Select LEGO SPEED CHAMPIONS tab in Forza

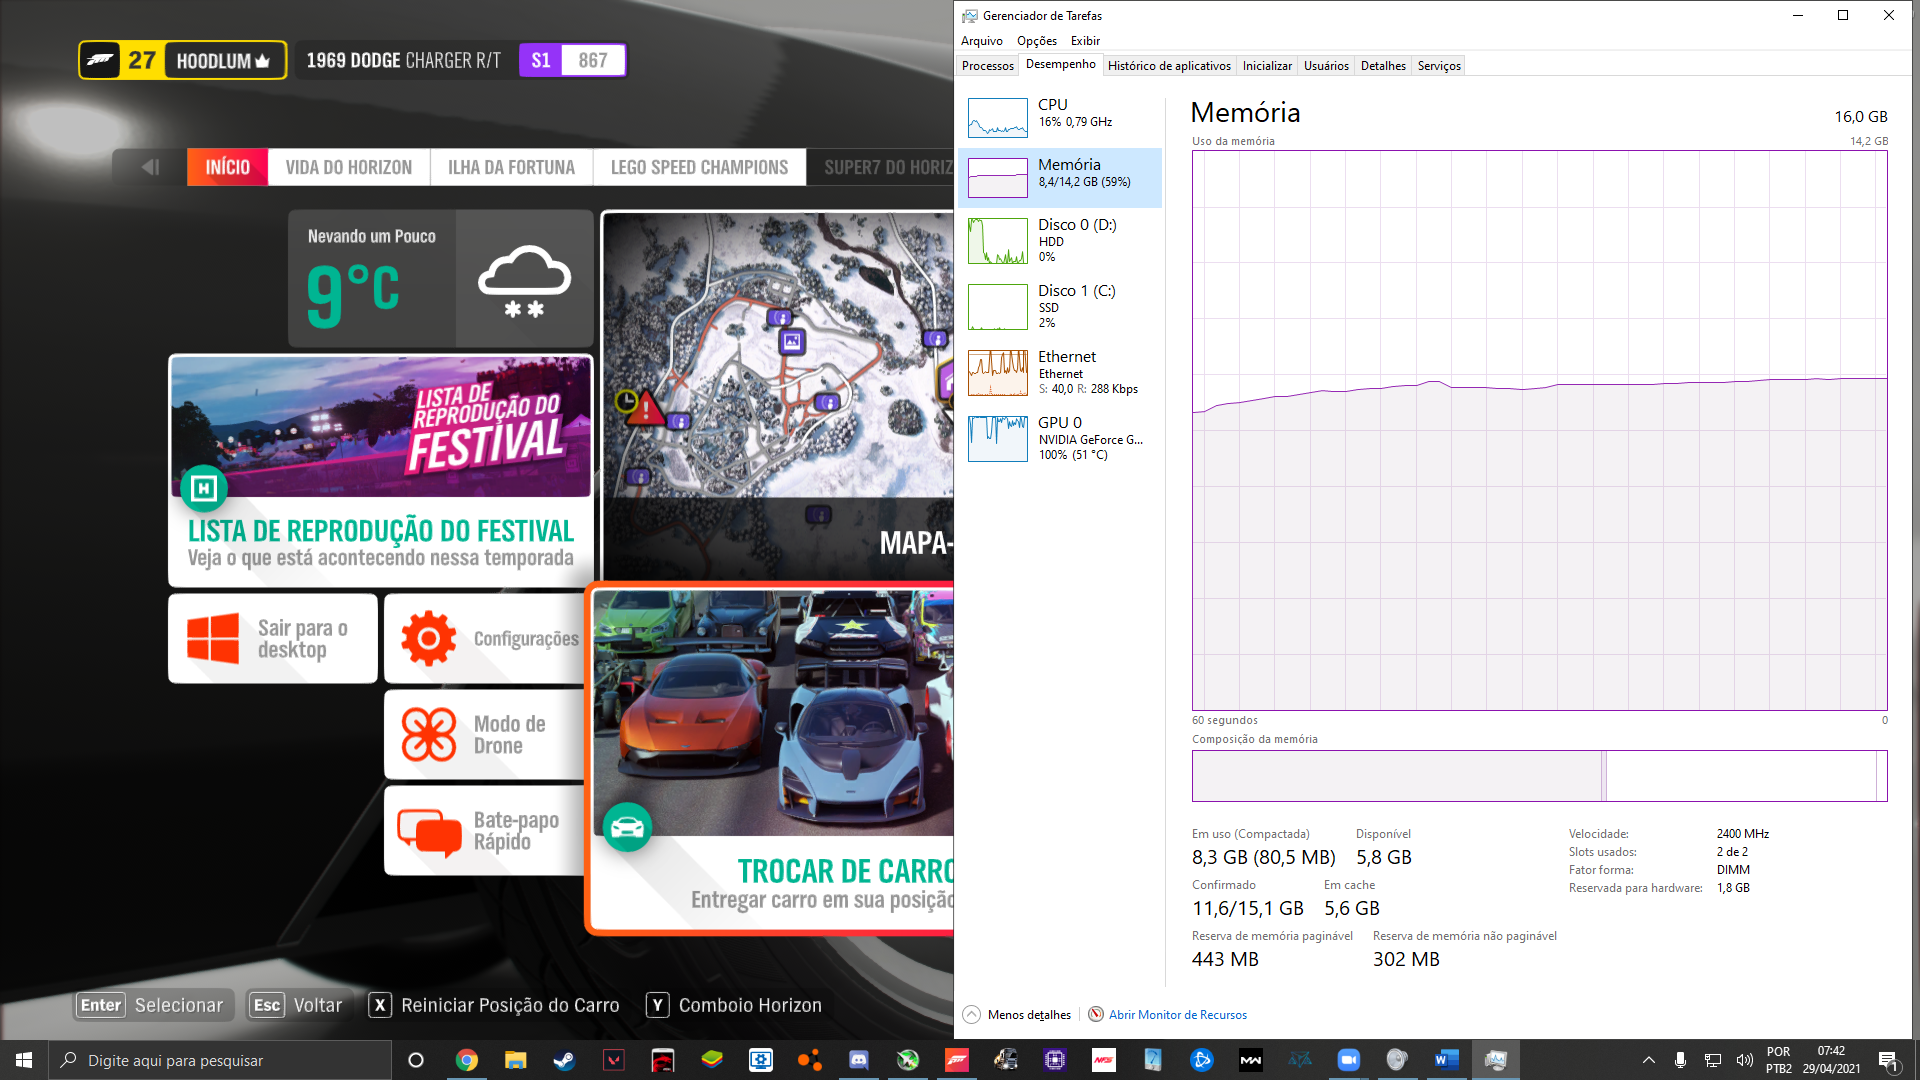[699, 167]
